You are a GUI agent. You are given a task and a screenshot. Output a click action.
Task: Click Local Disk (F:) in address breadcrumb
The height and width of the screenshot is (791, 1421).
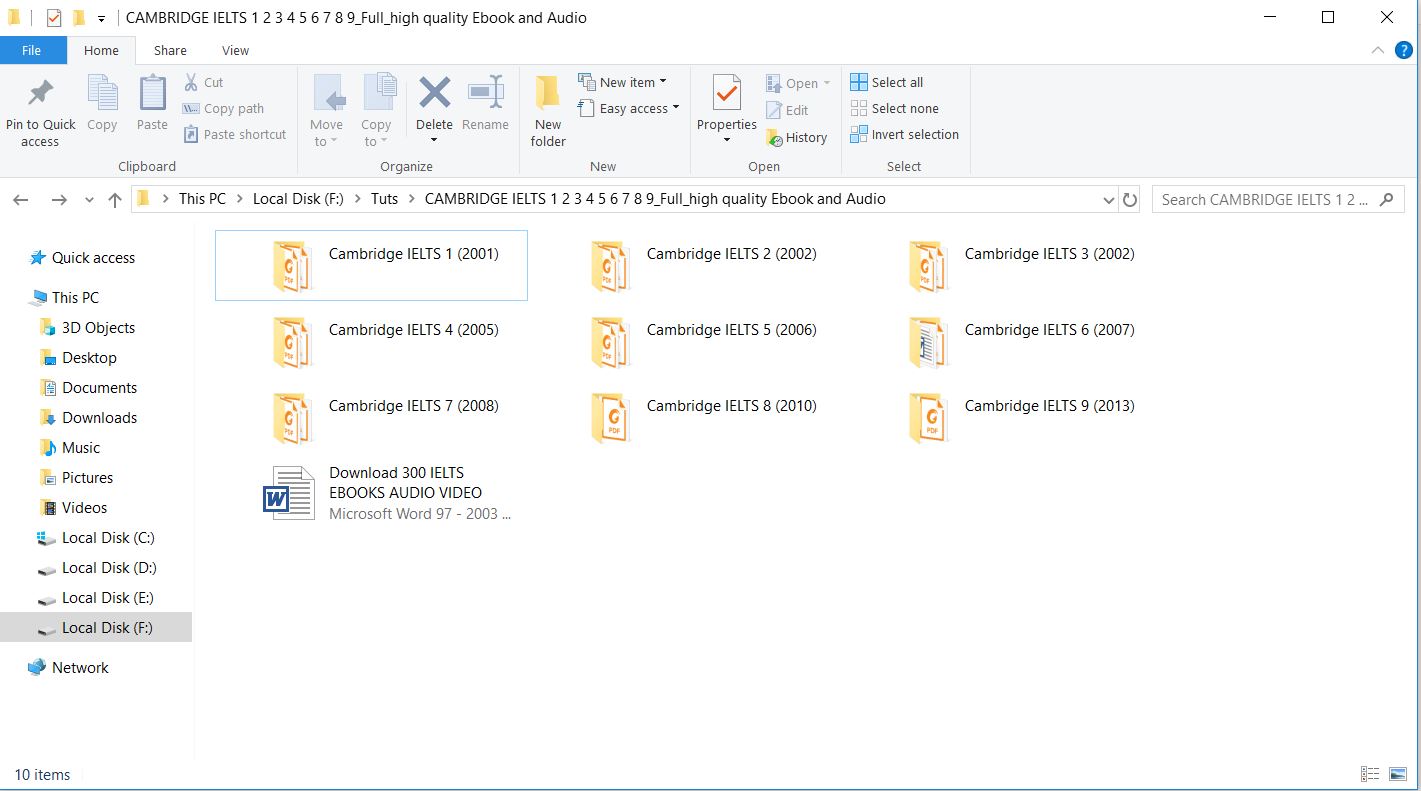298,199
